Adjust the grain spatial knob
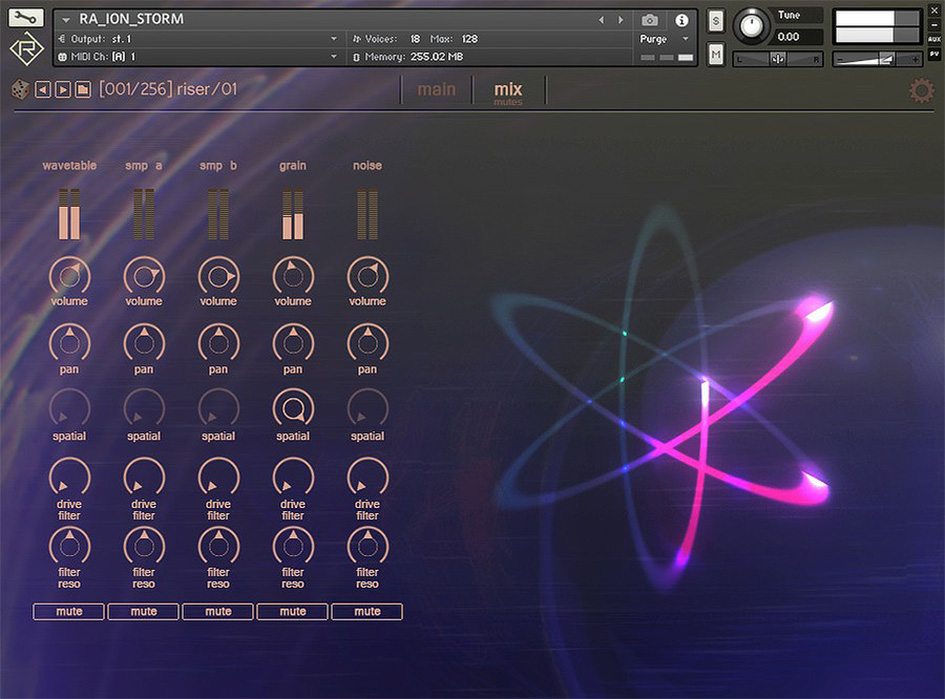This screenshot has height=699, width=945. (x=293, y=409)
